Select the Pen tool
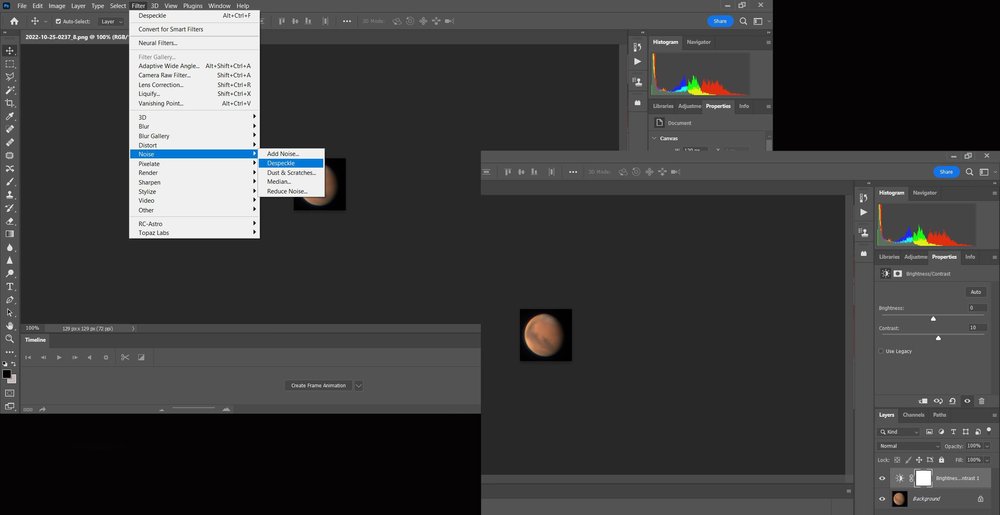The image size is (1000, 515). 10,300
